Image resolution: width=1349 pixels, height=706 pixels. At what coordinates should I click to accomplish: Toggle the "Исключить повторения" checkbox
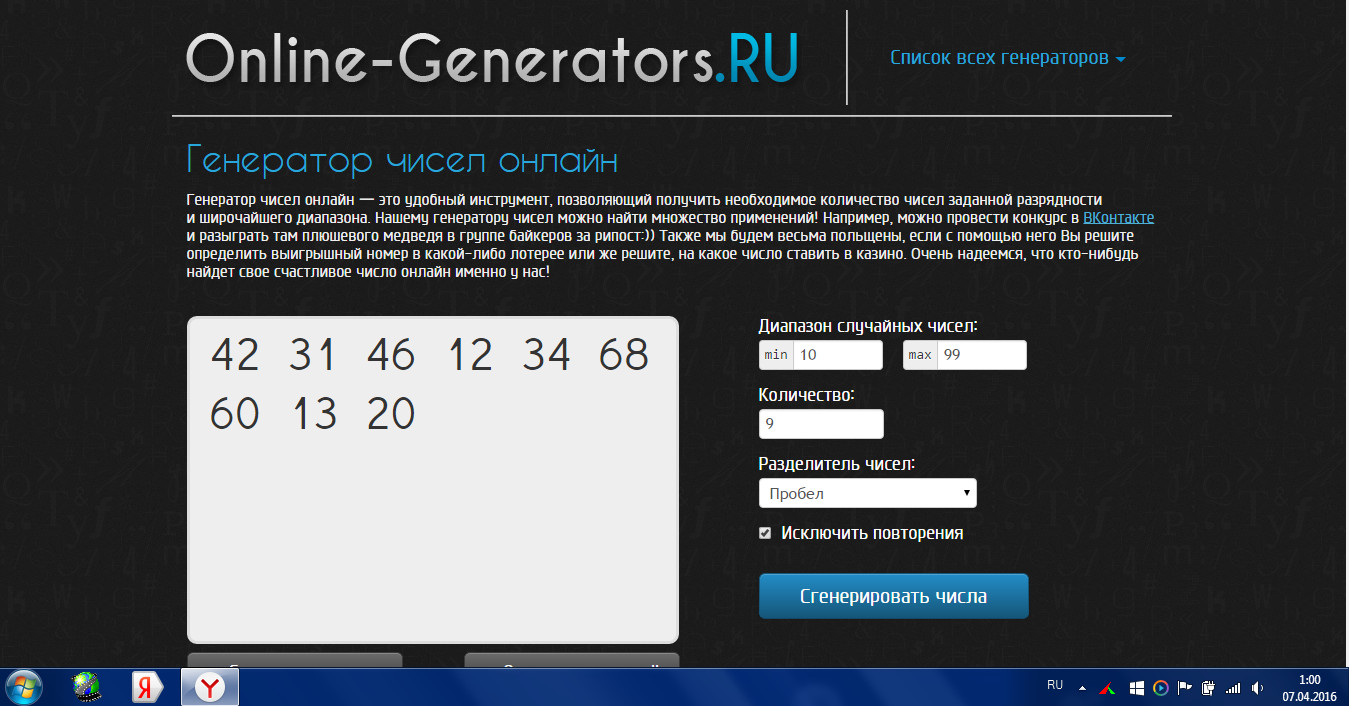[765, 533]
